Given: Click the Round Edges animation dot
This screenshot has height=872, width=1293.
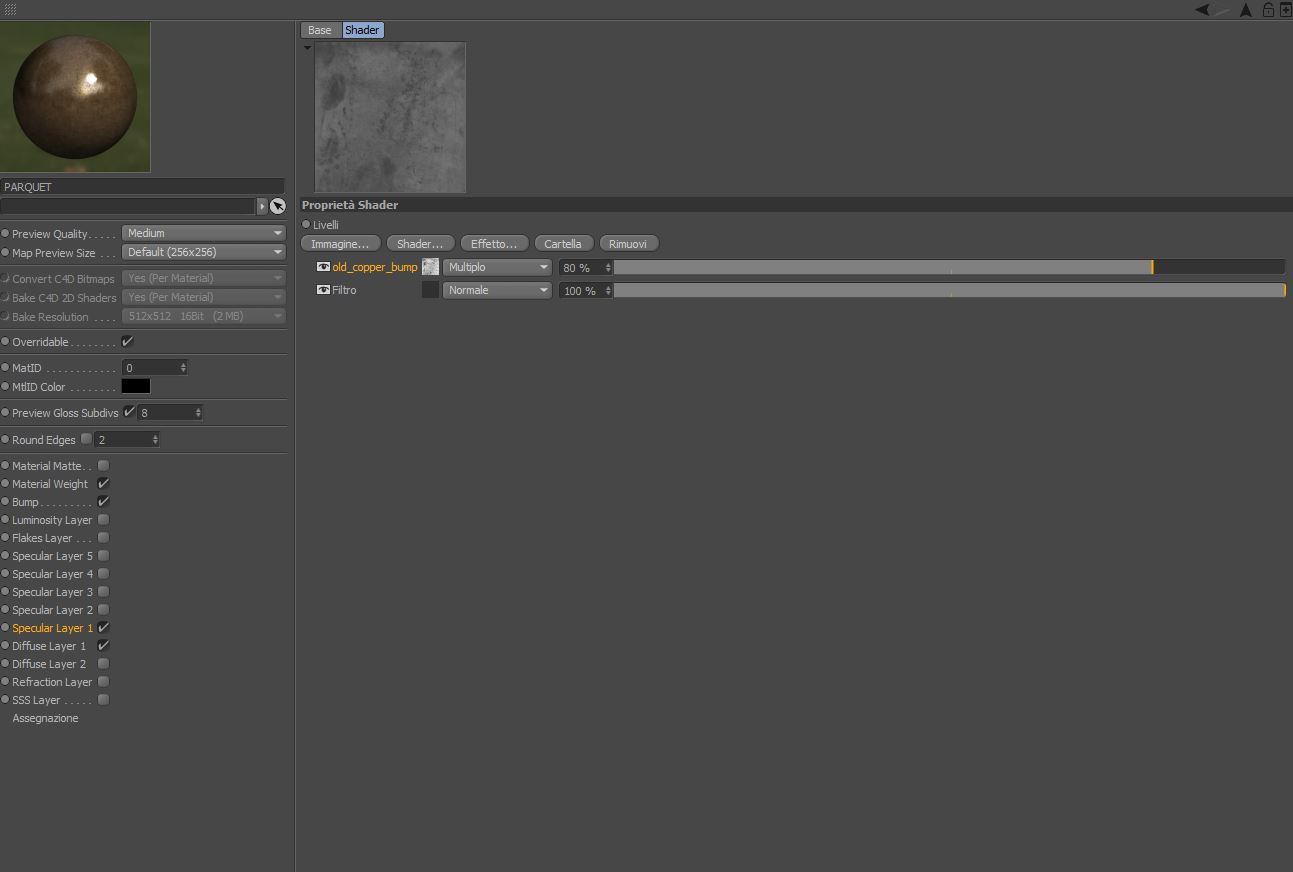Looking at the screenshot, I should click(x=5, y=439).
